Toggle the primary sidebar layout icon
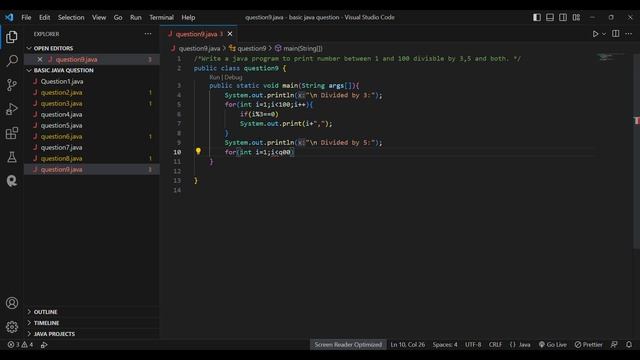The image size is (640, 360). (x=537, y=17)
